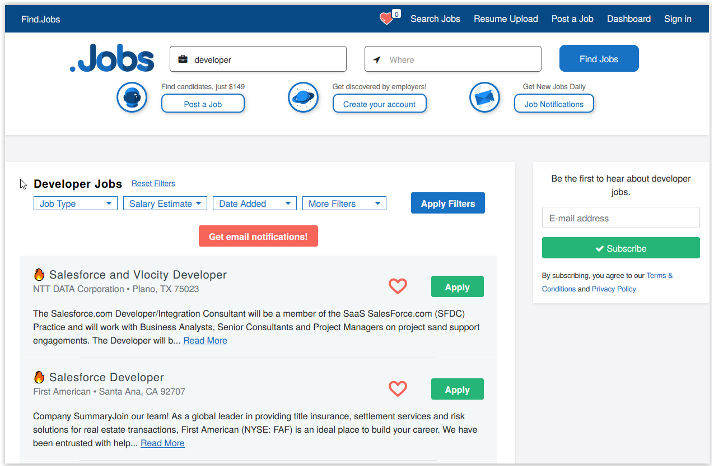Click the Find Jobs search button
Viewport: 712px width, 466px height.
(598, 59)
